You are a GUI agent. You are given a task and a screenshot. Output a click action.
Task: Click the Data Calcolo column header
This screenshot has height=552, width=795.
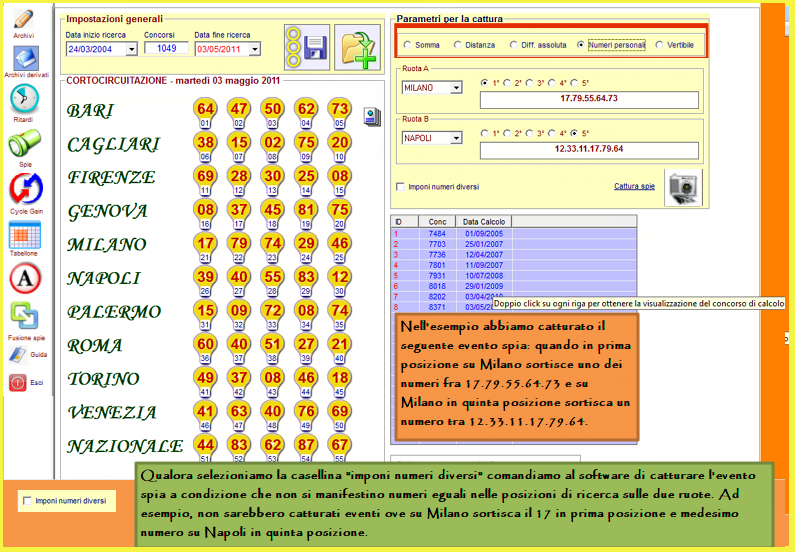point(484,222)
